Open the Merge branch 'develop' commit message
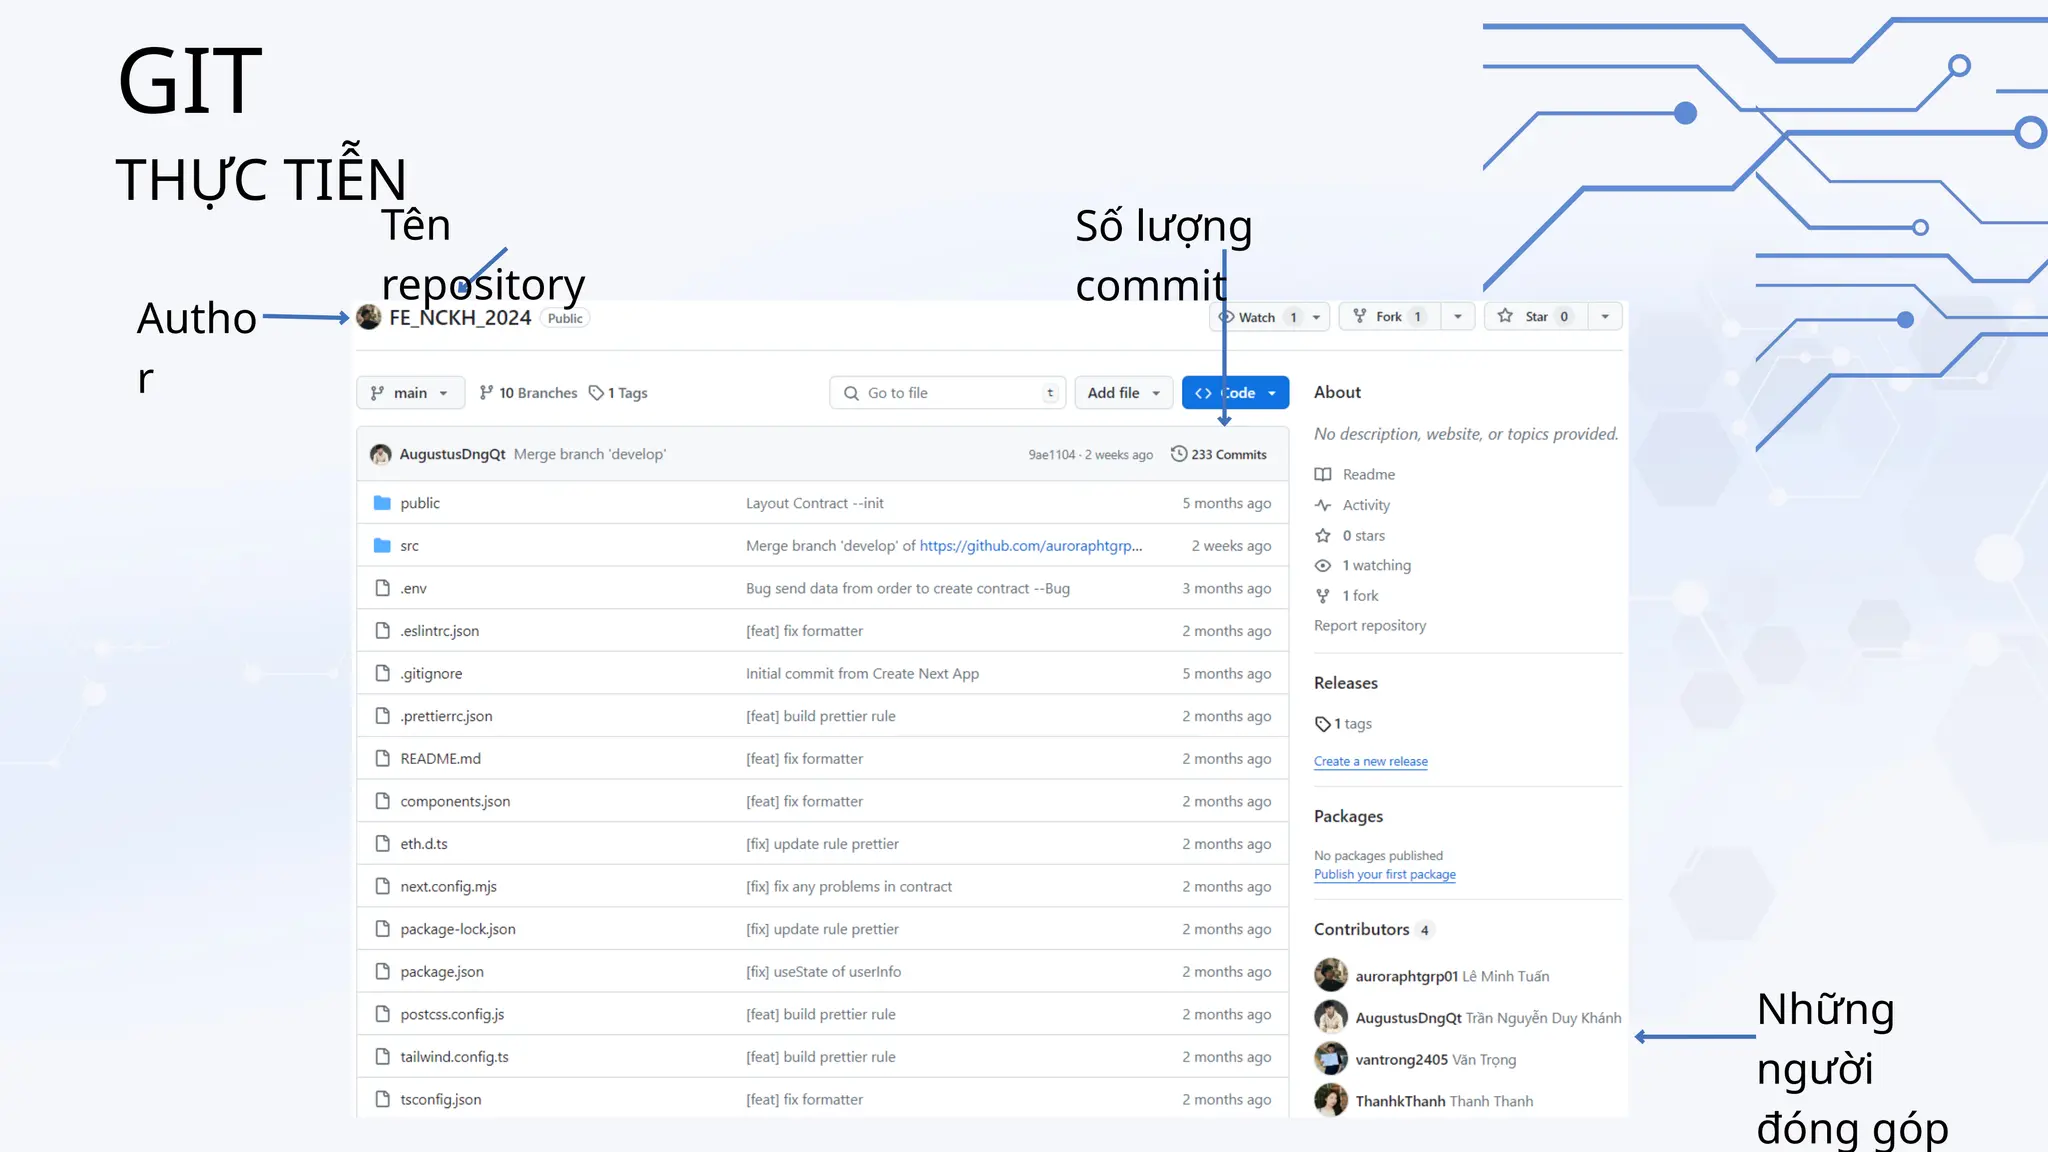Image resolution: width=2048 pixels, height=1152 pixels. (x=590, y=454)
